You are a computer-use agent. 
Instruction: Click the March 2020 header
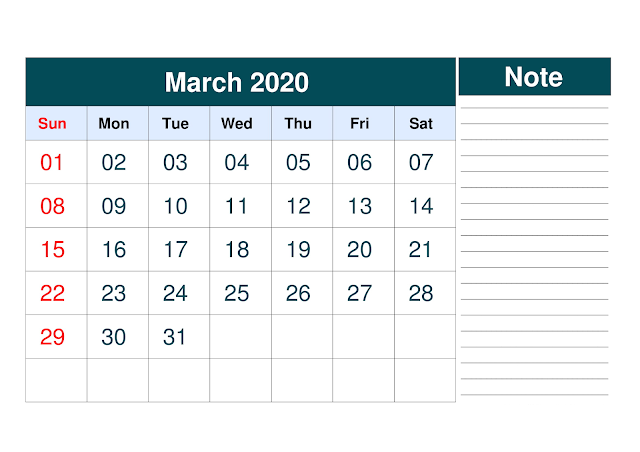click(x=237, y=82)
